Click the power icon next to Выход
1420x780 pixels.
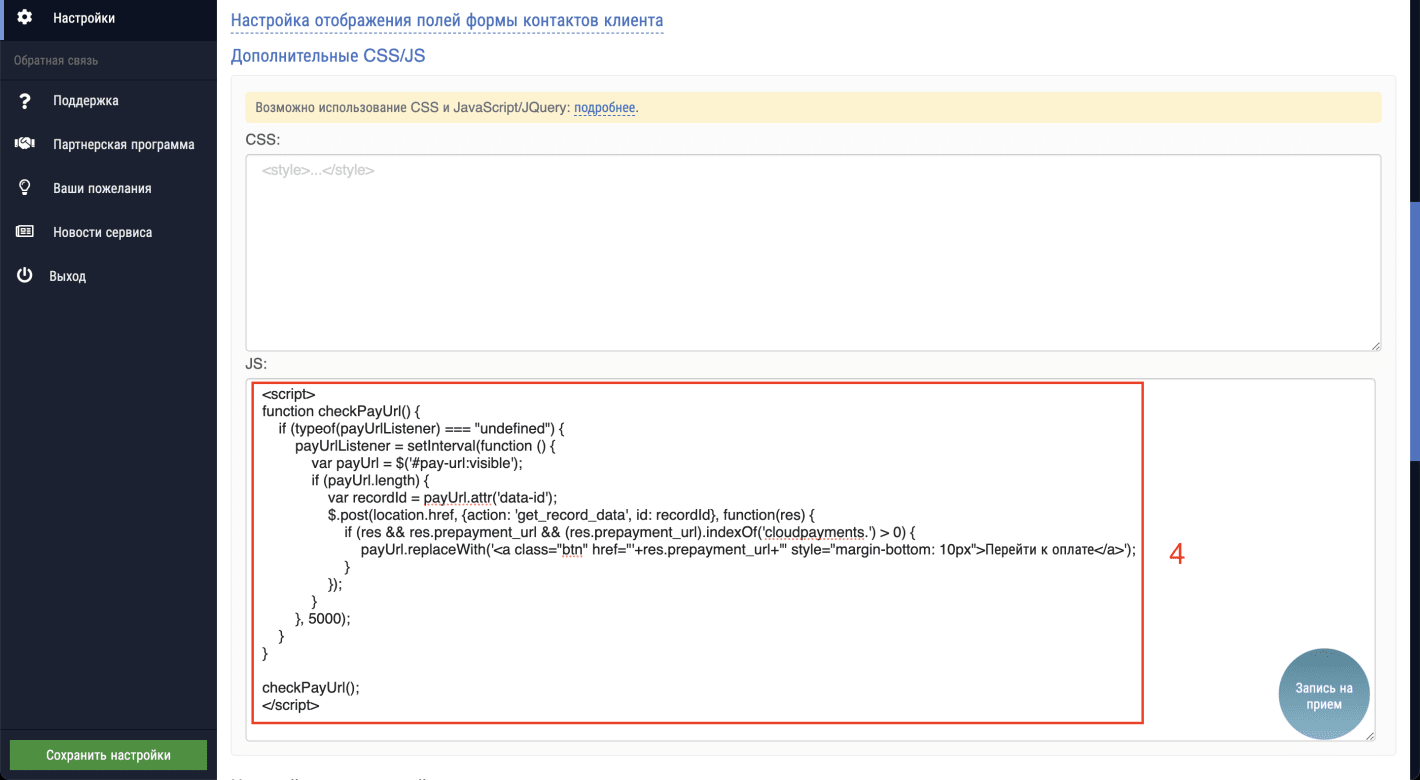coord(24,275)
